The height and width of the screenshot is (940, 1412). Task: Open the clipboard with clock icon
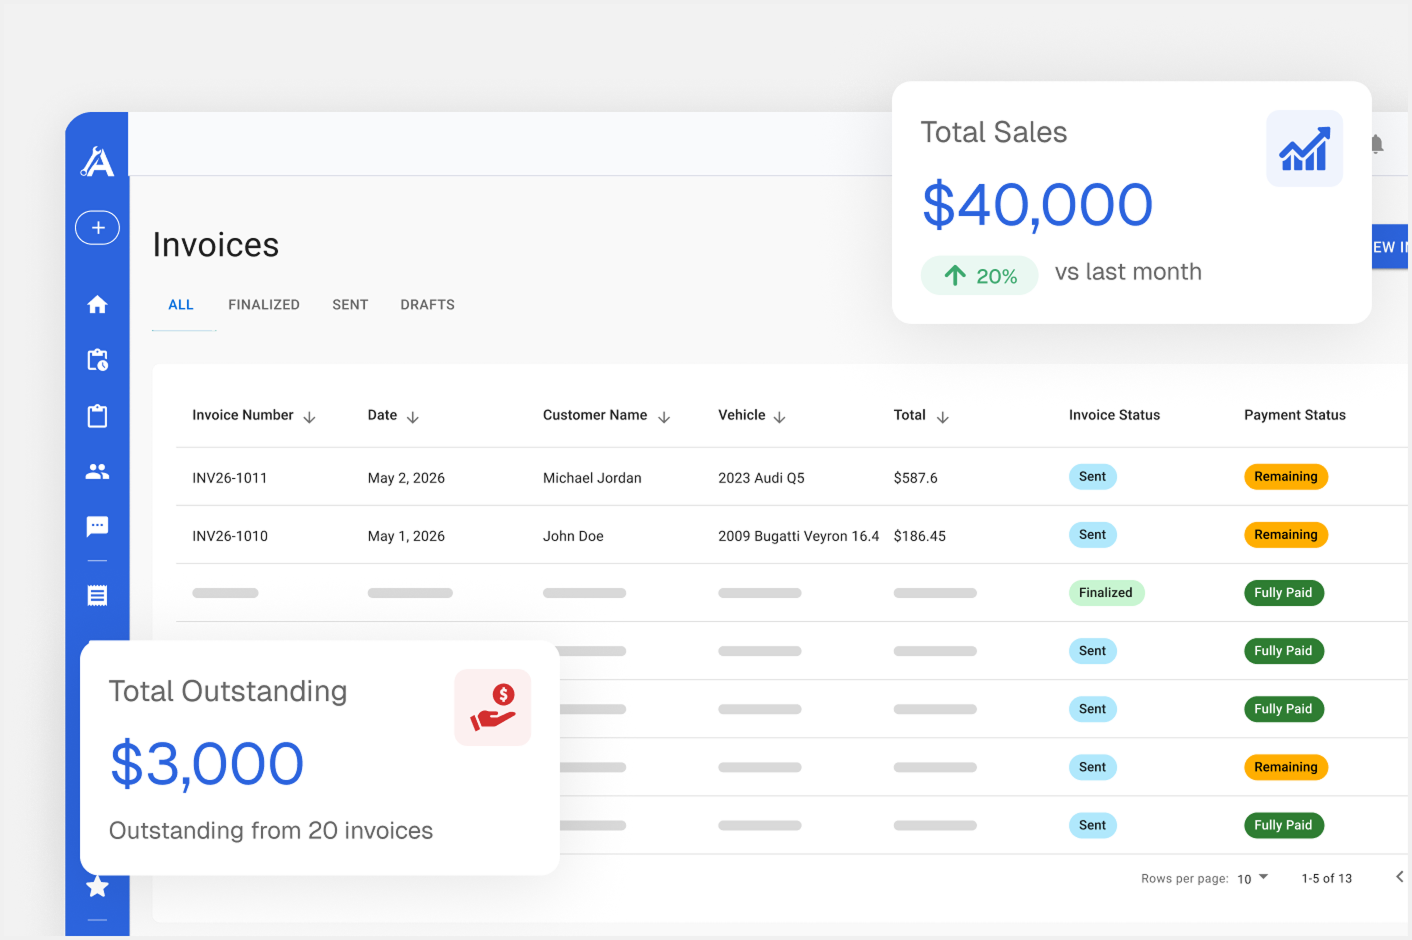[97, 360]
